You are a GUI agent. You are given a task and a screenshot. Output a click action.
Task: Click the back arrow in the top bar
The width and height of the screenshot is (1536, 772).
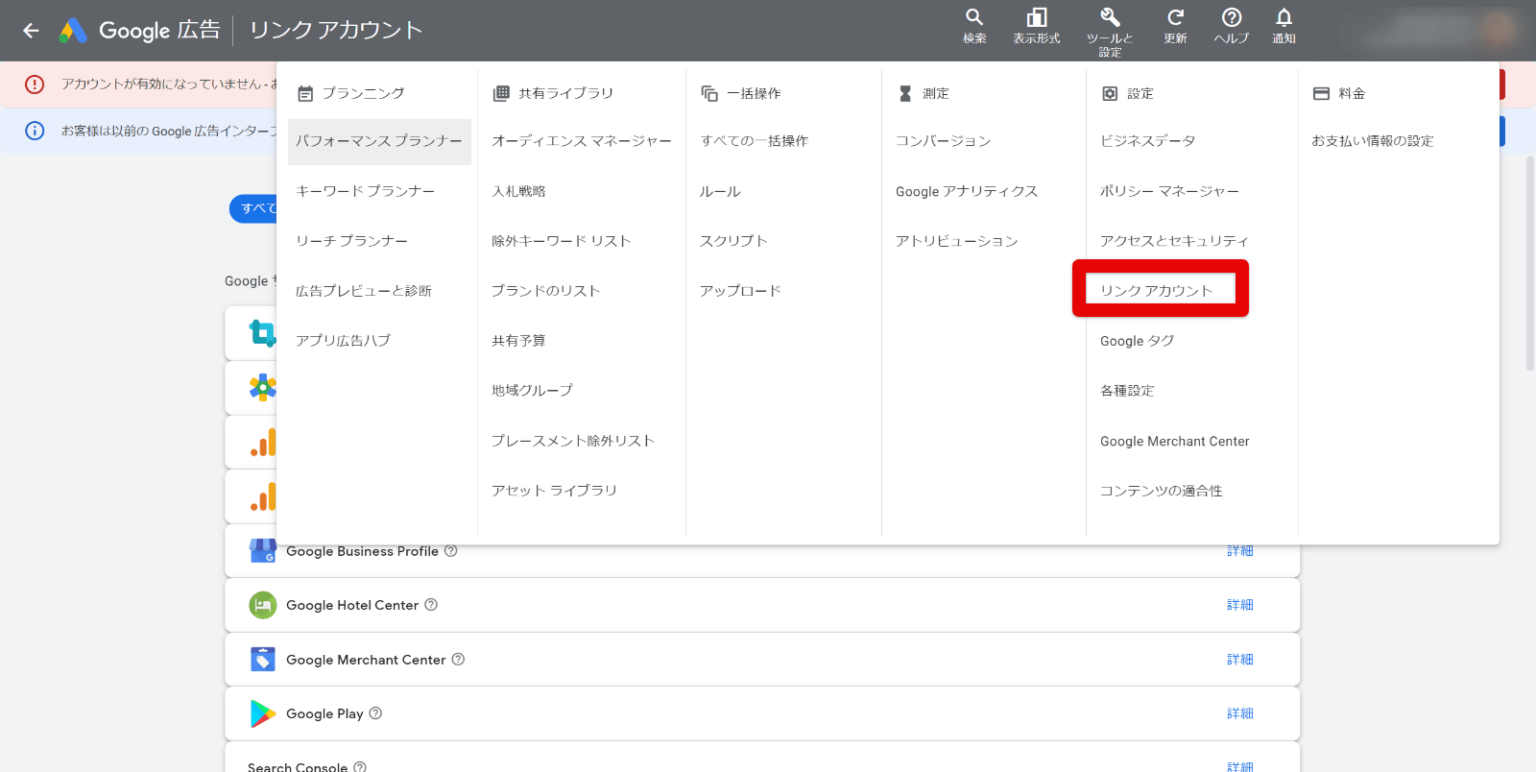point(30,30)
